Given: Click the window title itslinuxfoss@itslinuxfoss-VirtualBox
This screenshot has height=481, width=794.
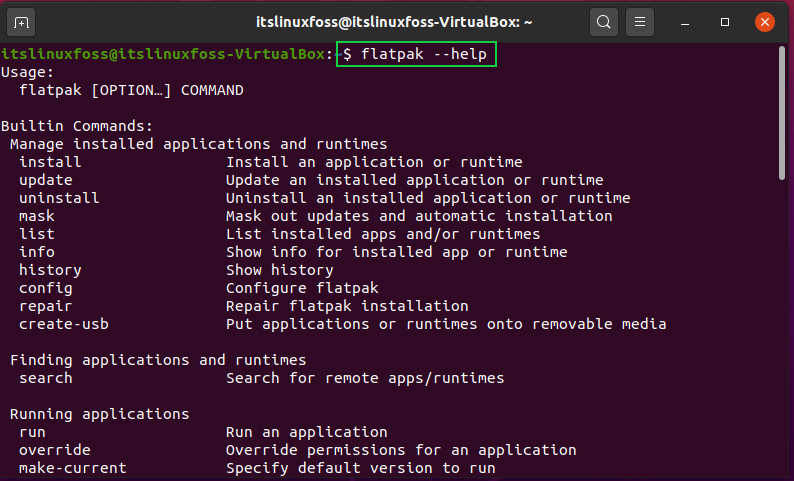Looking at the screenshot, I should point(393,22).
